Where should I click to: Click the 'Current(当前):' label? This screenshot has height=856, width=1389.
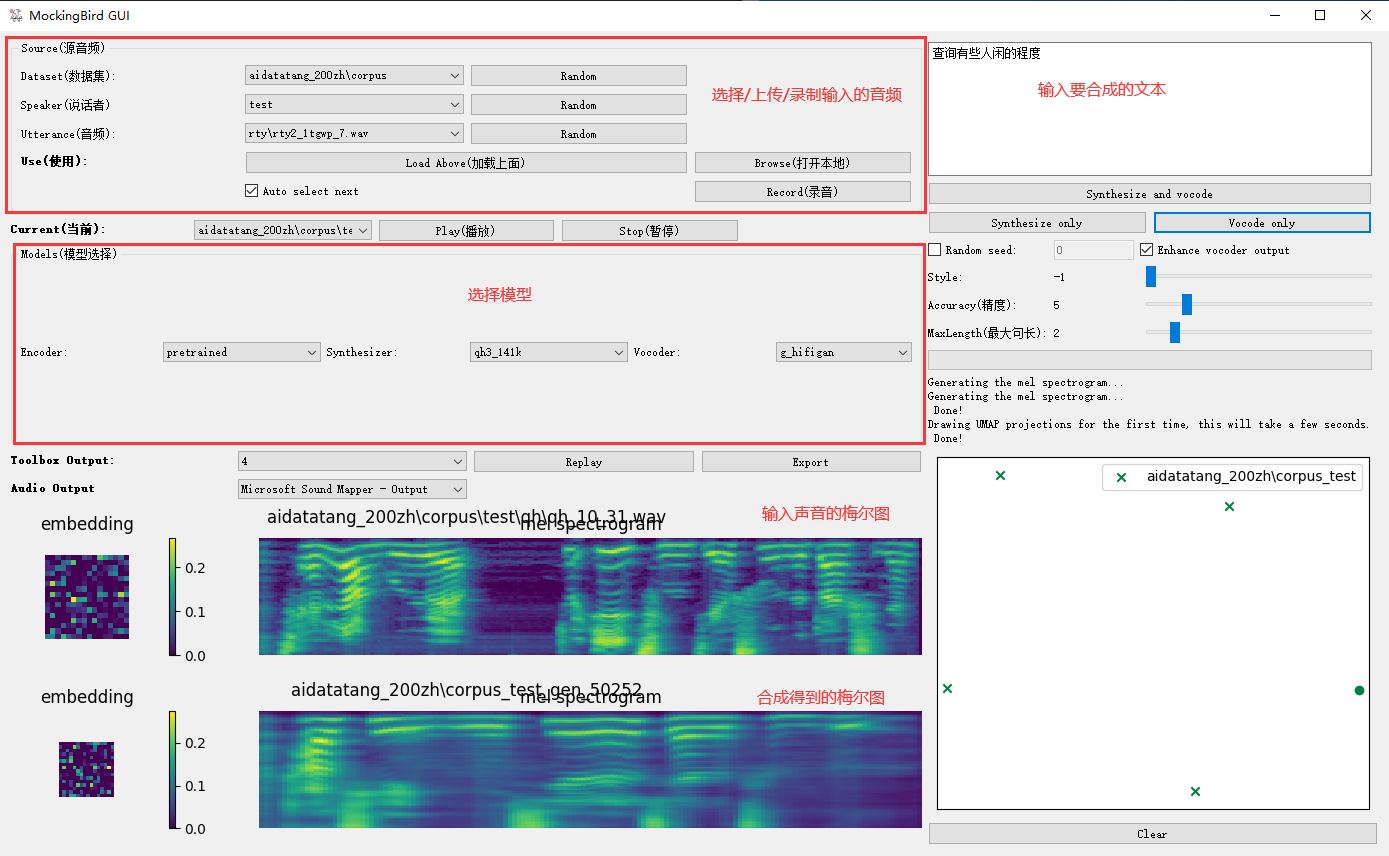tap(58, 230)
